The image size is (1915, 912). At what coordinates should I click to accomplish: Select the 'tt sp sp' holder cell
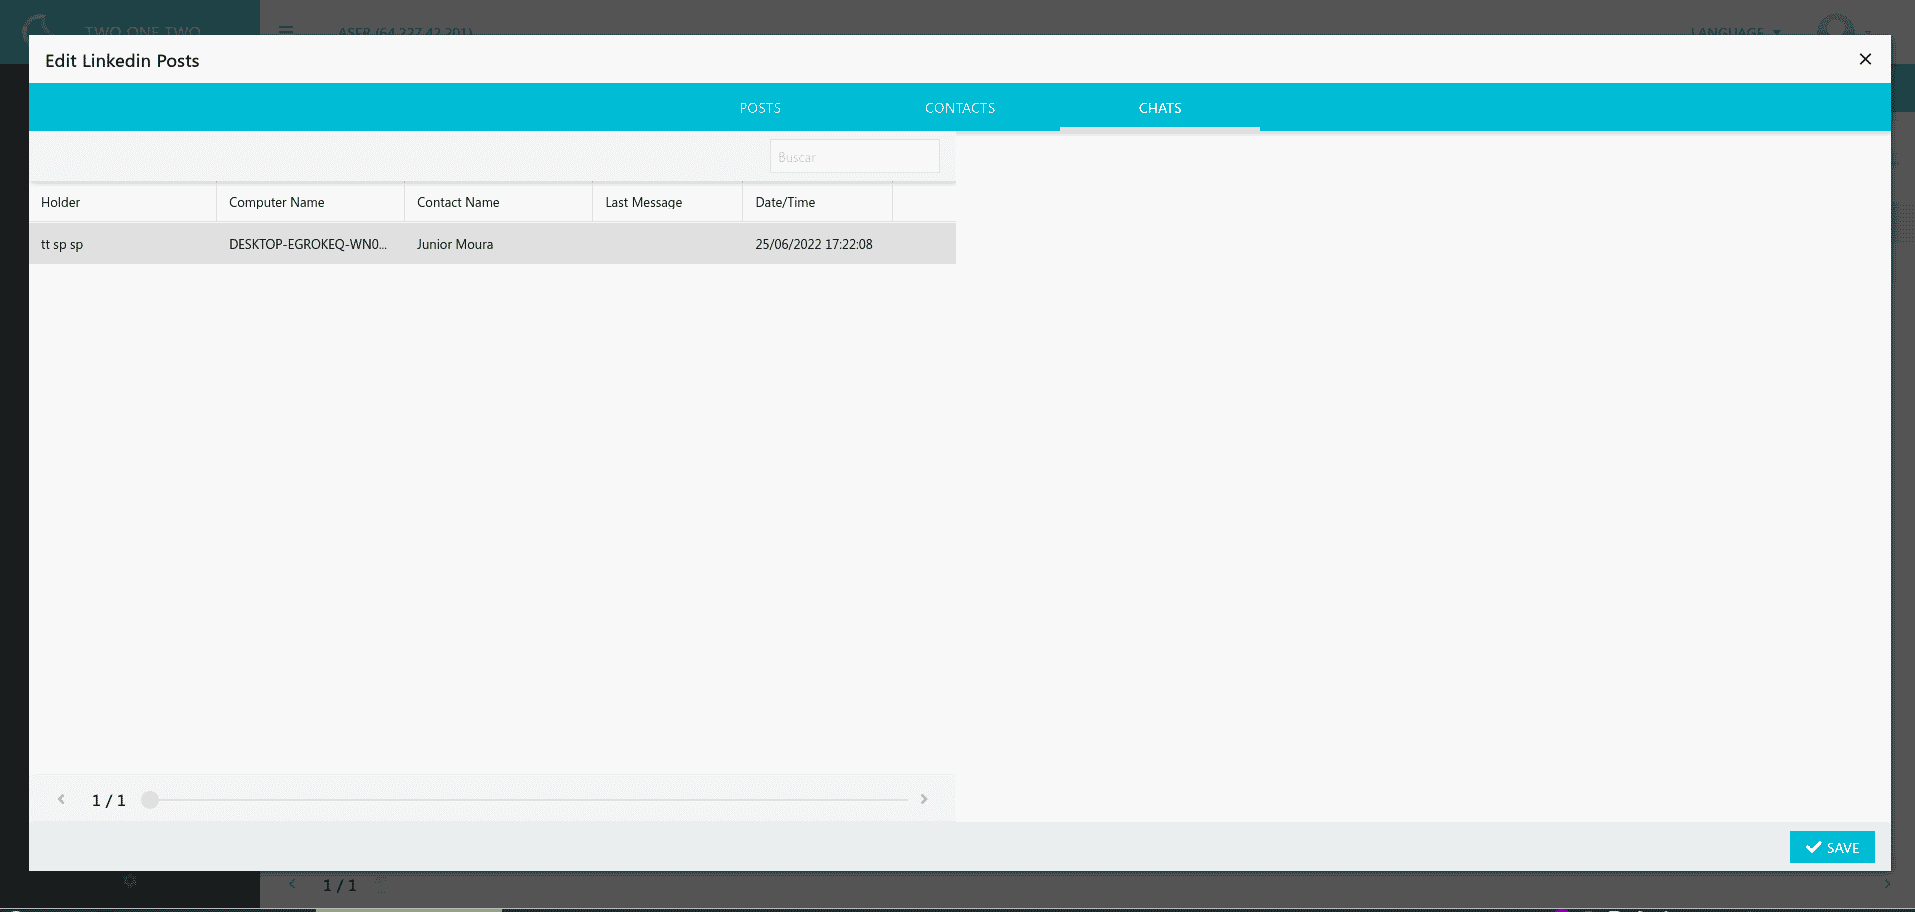coord(123,244)
